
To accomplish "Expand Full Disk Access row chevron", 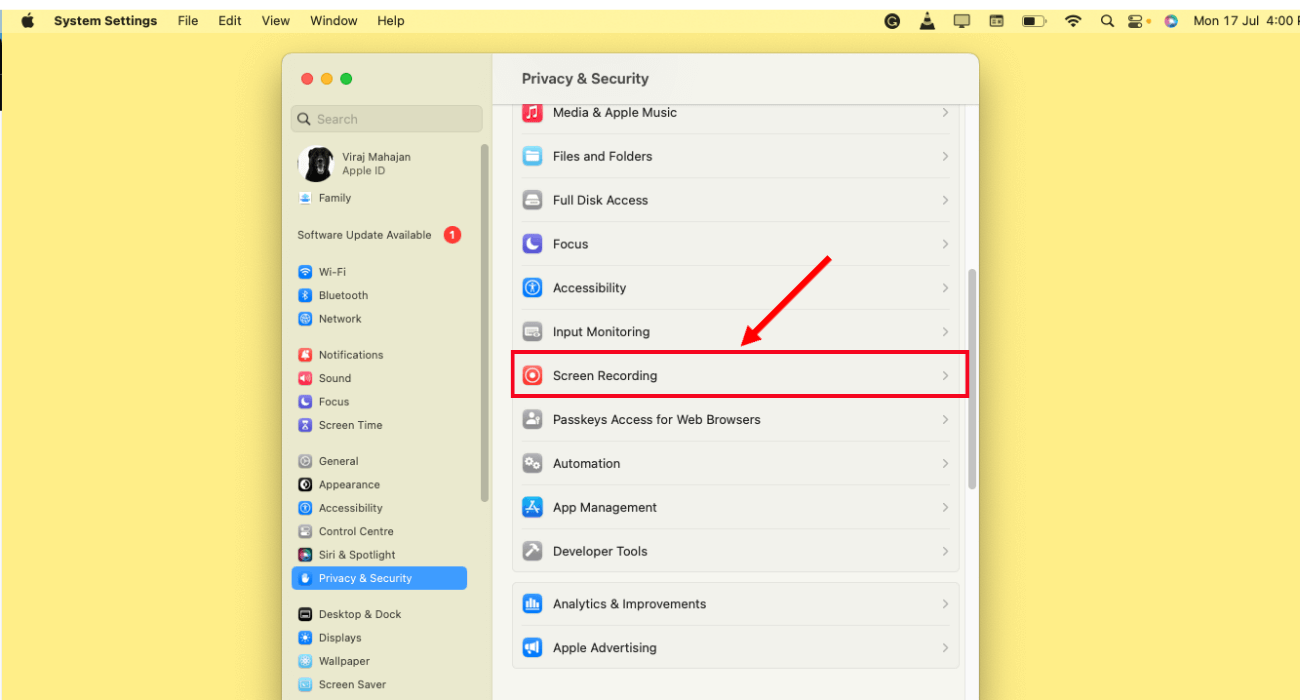I will pyautogui.click(x=945, y=200).
